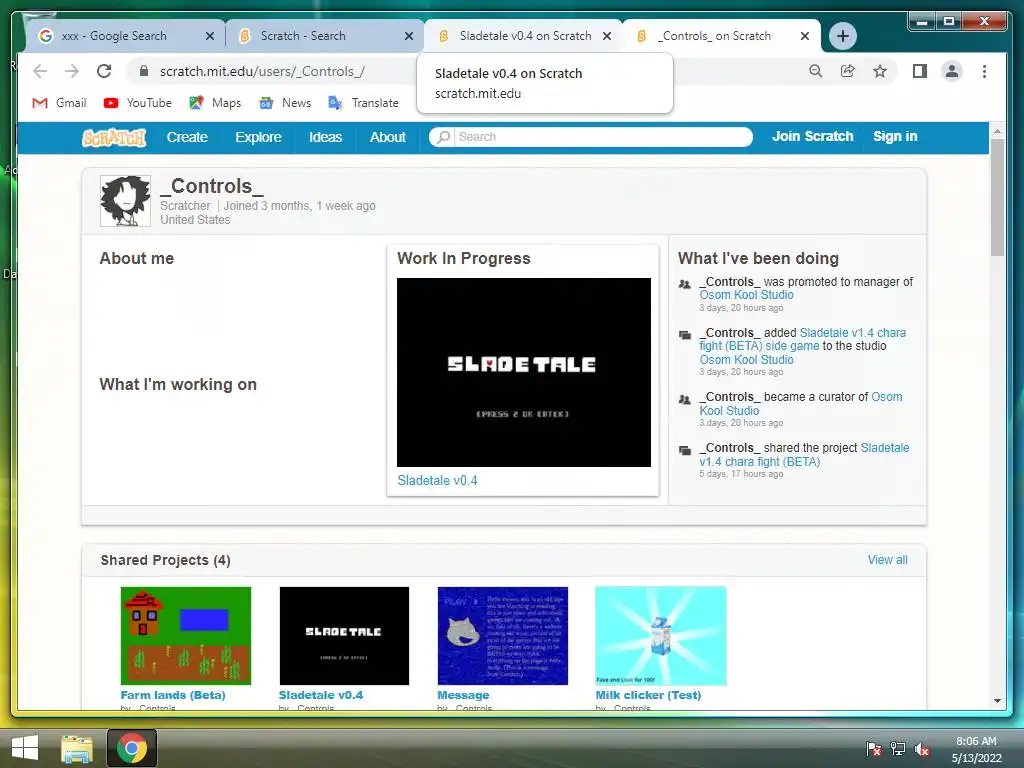This screenshot has width=1024, height=768.
Task: Open the Farm lands (Beta) title link
Action: click(173, 696)
